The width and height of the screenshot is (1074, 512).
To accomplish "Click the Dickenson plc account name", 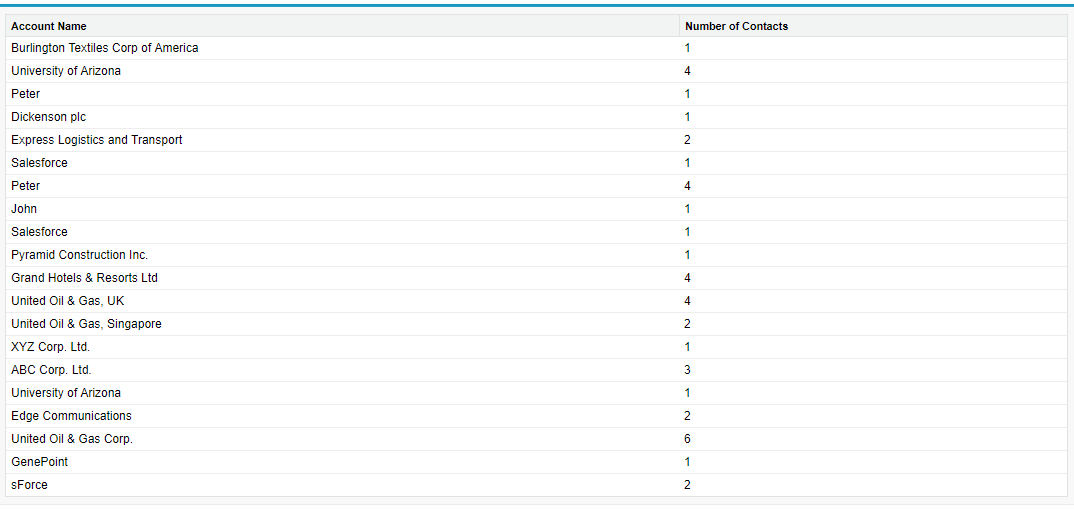I will [49, 117].
